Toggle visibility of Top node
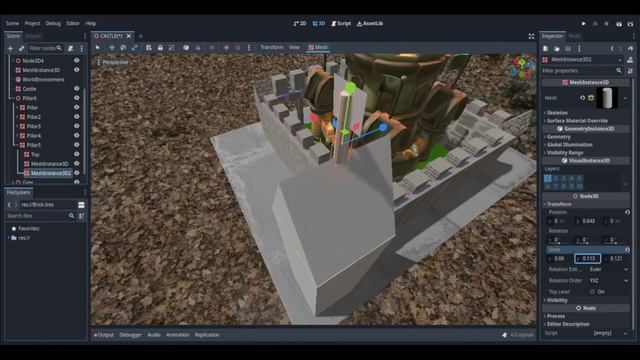Viewport: 640px width, 360px height. pyautogui.click(x=76, y=154)
